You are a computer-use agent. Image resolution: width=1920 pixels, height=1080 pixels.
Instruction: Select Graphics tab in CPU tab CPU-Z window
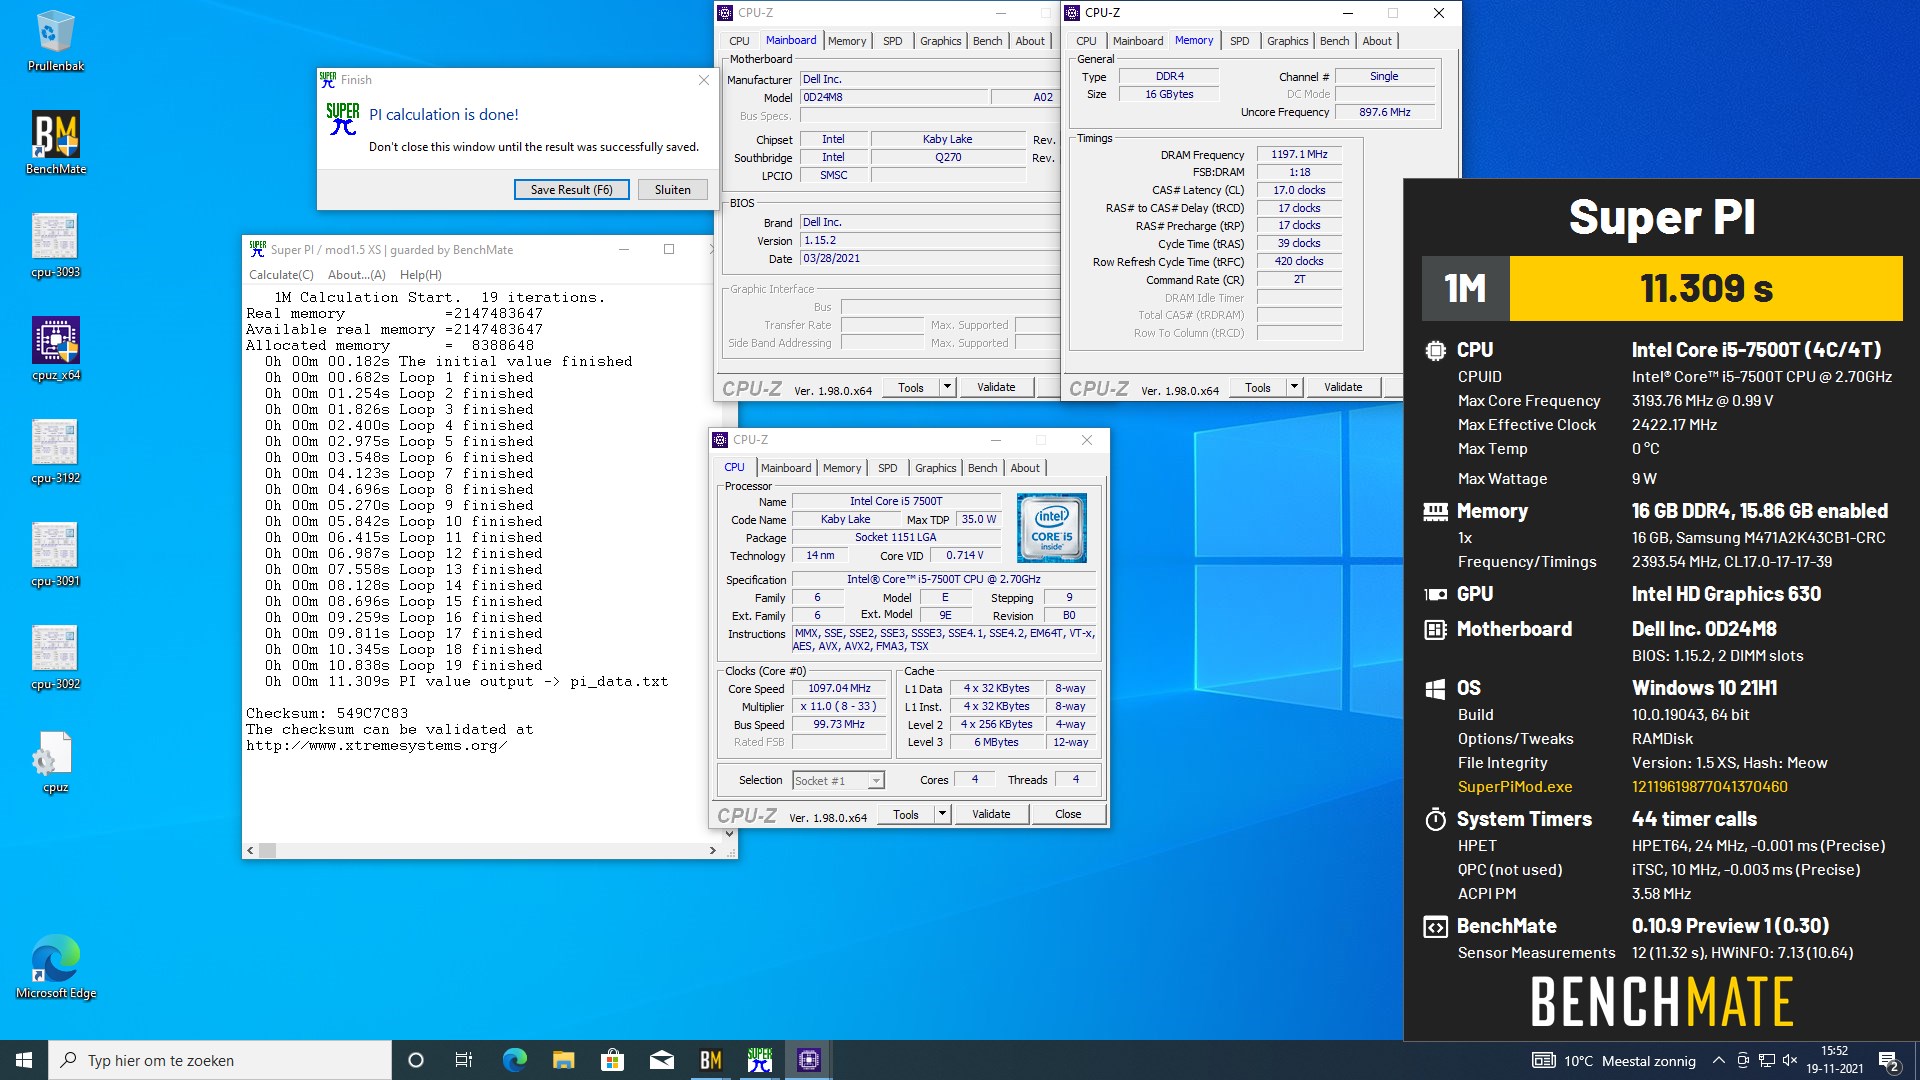pos(935,467)
